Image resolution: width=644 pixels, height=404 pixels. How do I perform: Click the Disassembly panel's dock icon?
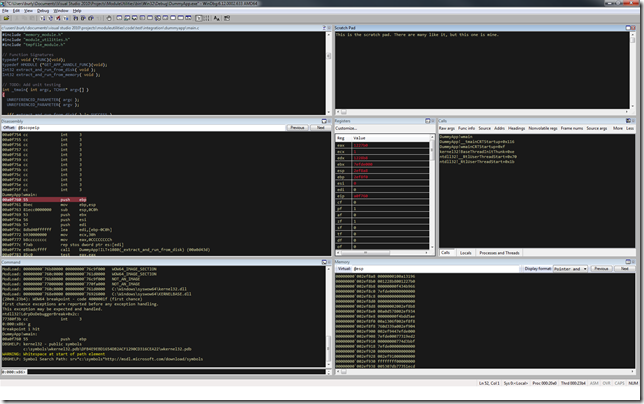(x=324, y=121)
